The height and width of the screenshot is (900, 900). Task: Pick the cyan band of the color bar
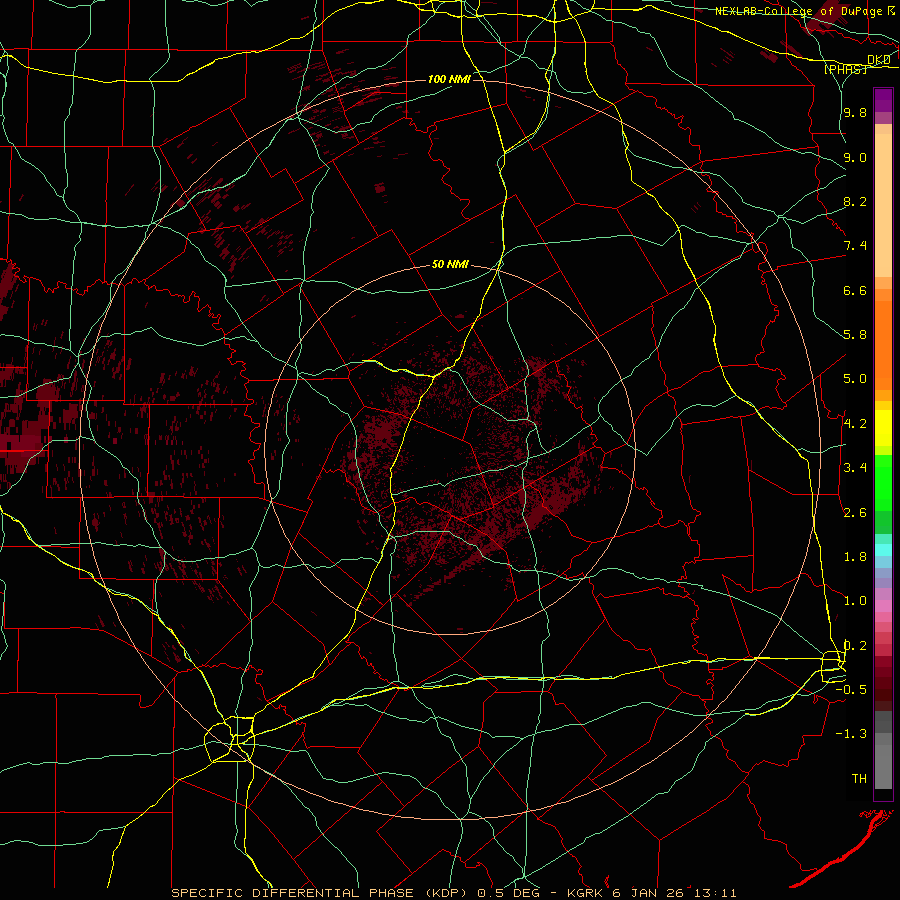[x=883, y=550]
